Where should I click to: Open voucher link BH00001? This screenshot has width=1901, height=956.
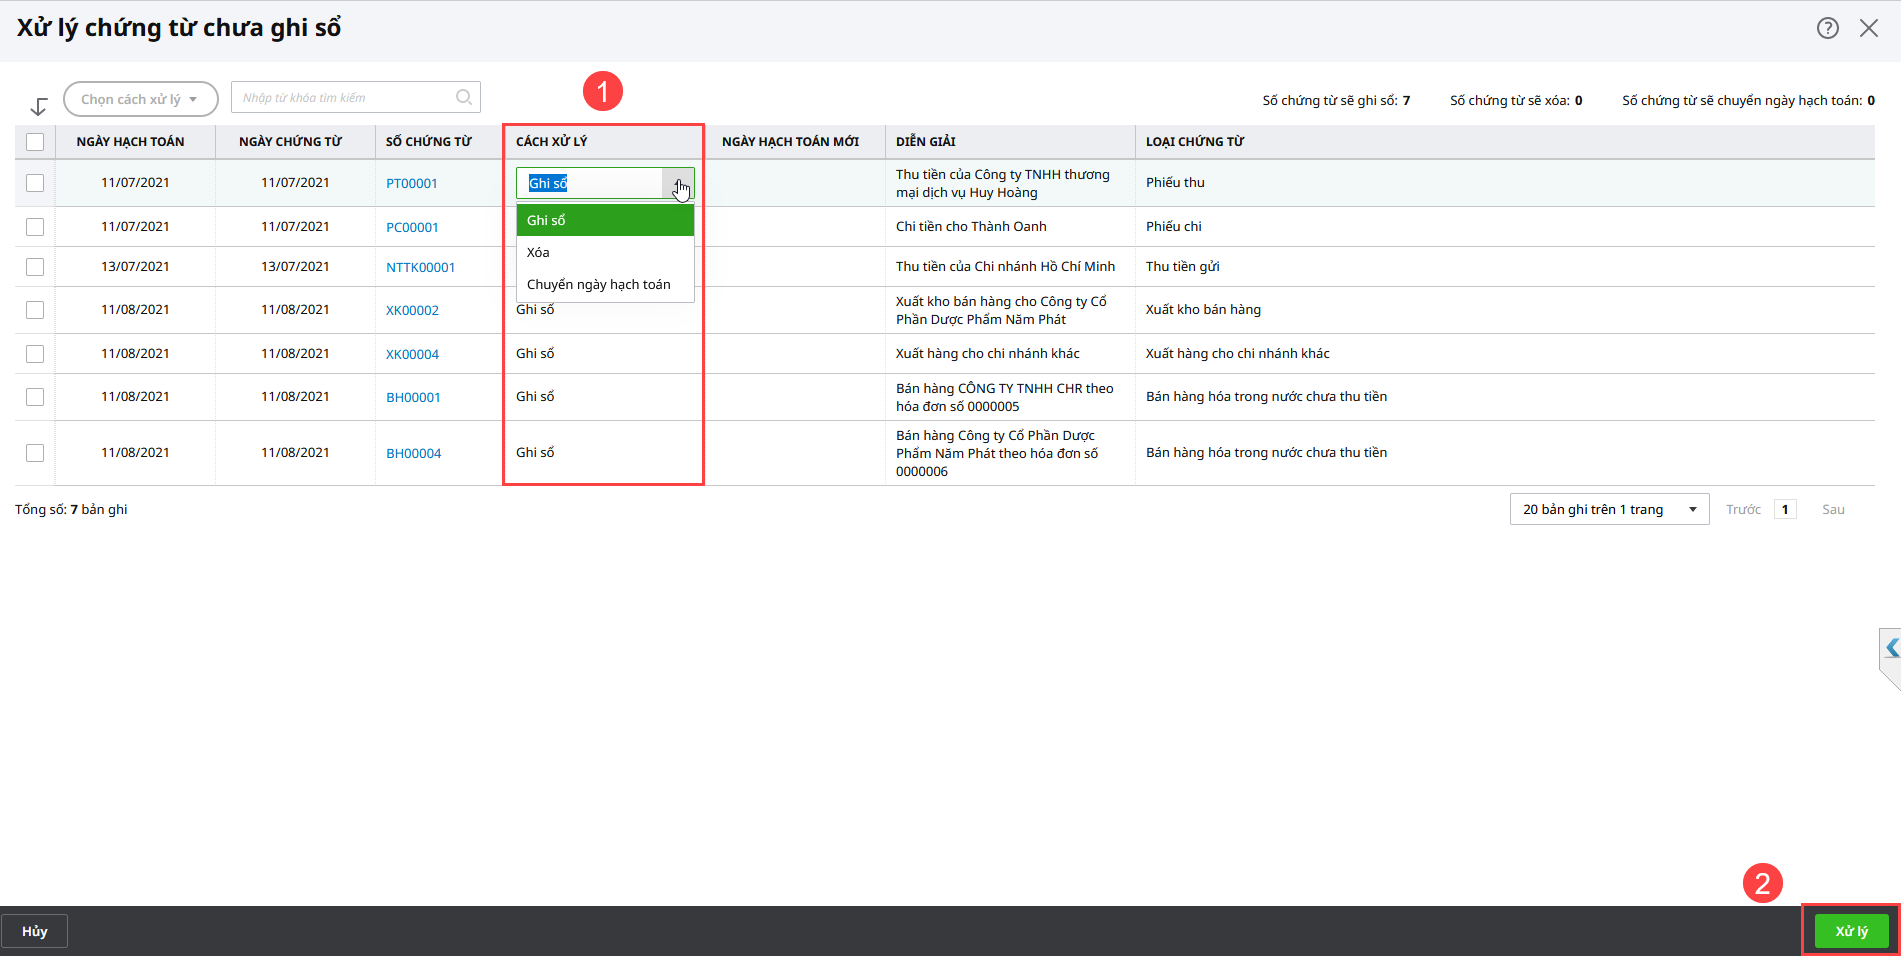(413, 397)
